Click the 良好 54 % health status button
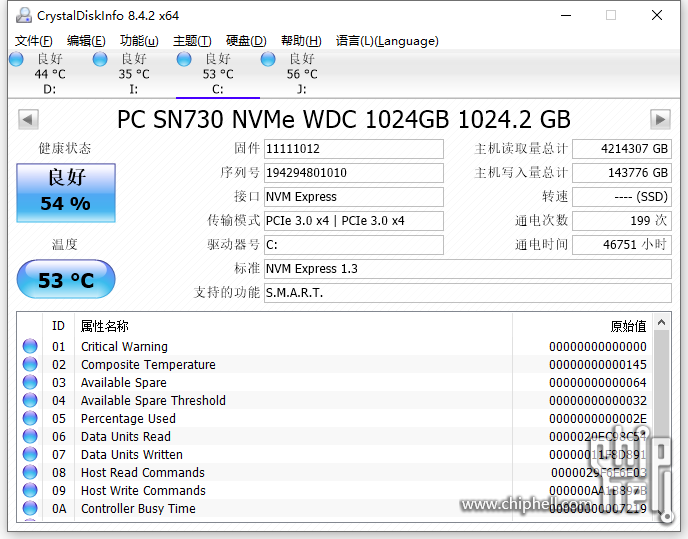 point(66,193)
